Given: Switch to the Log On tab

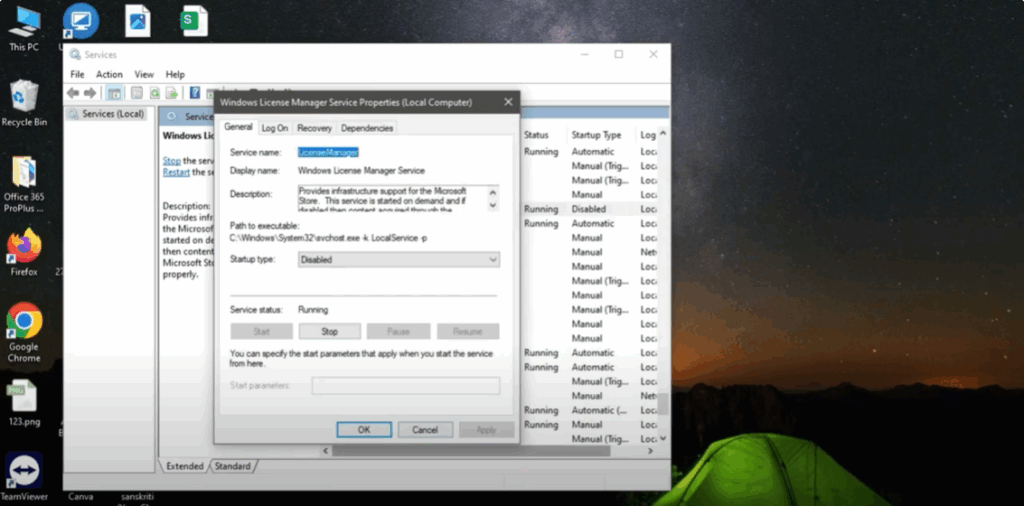Looking at the screenshot, I should point(274,128).
